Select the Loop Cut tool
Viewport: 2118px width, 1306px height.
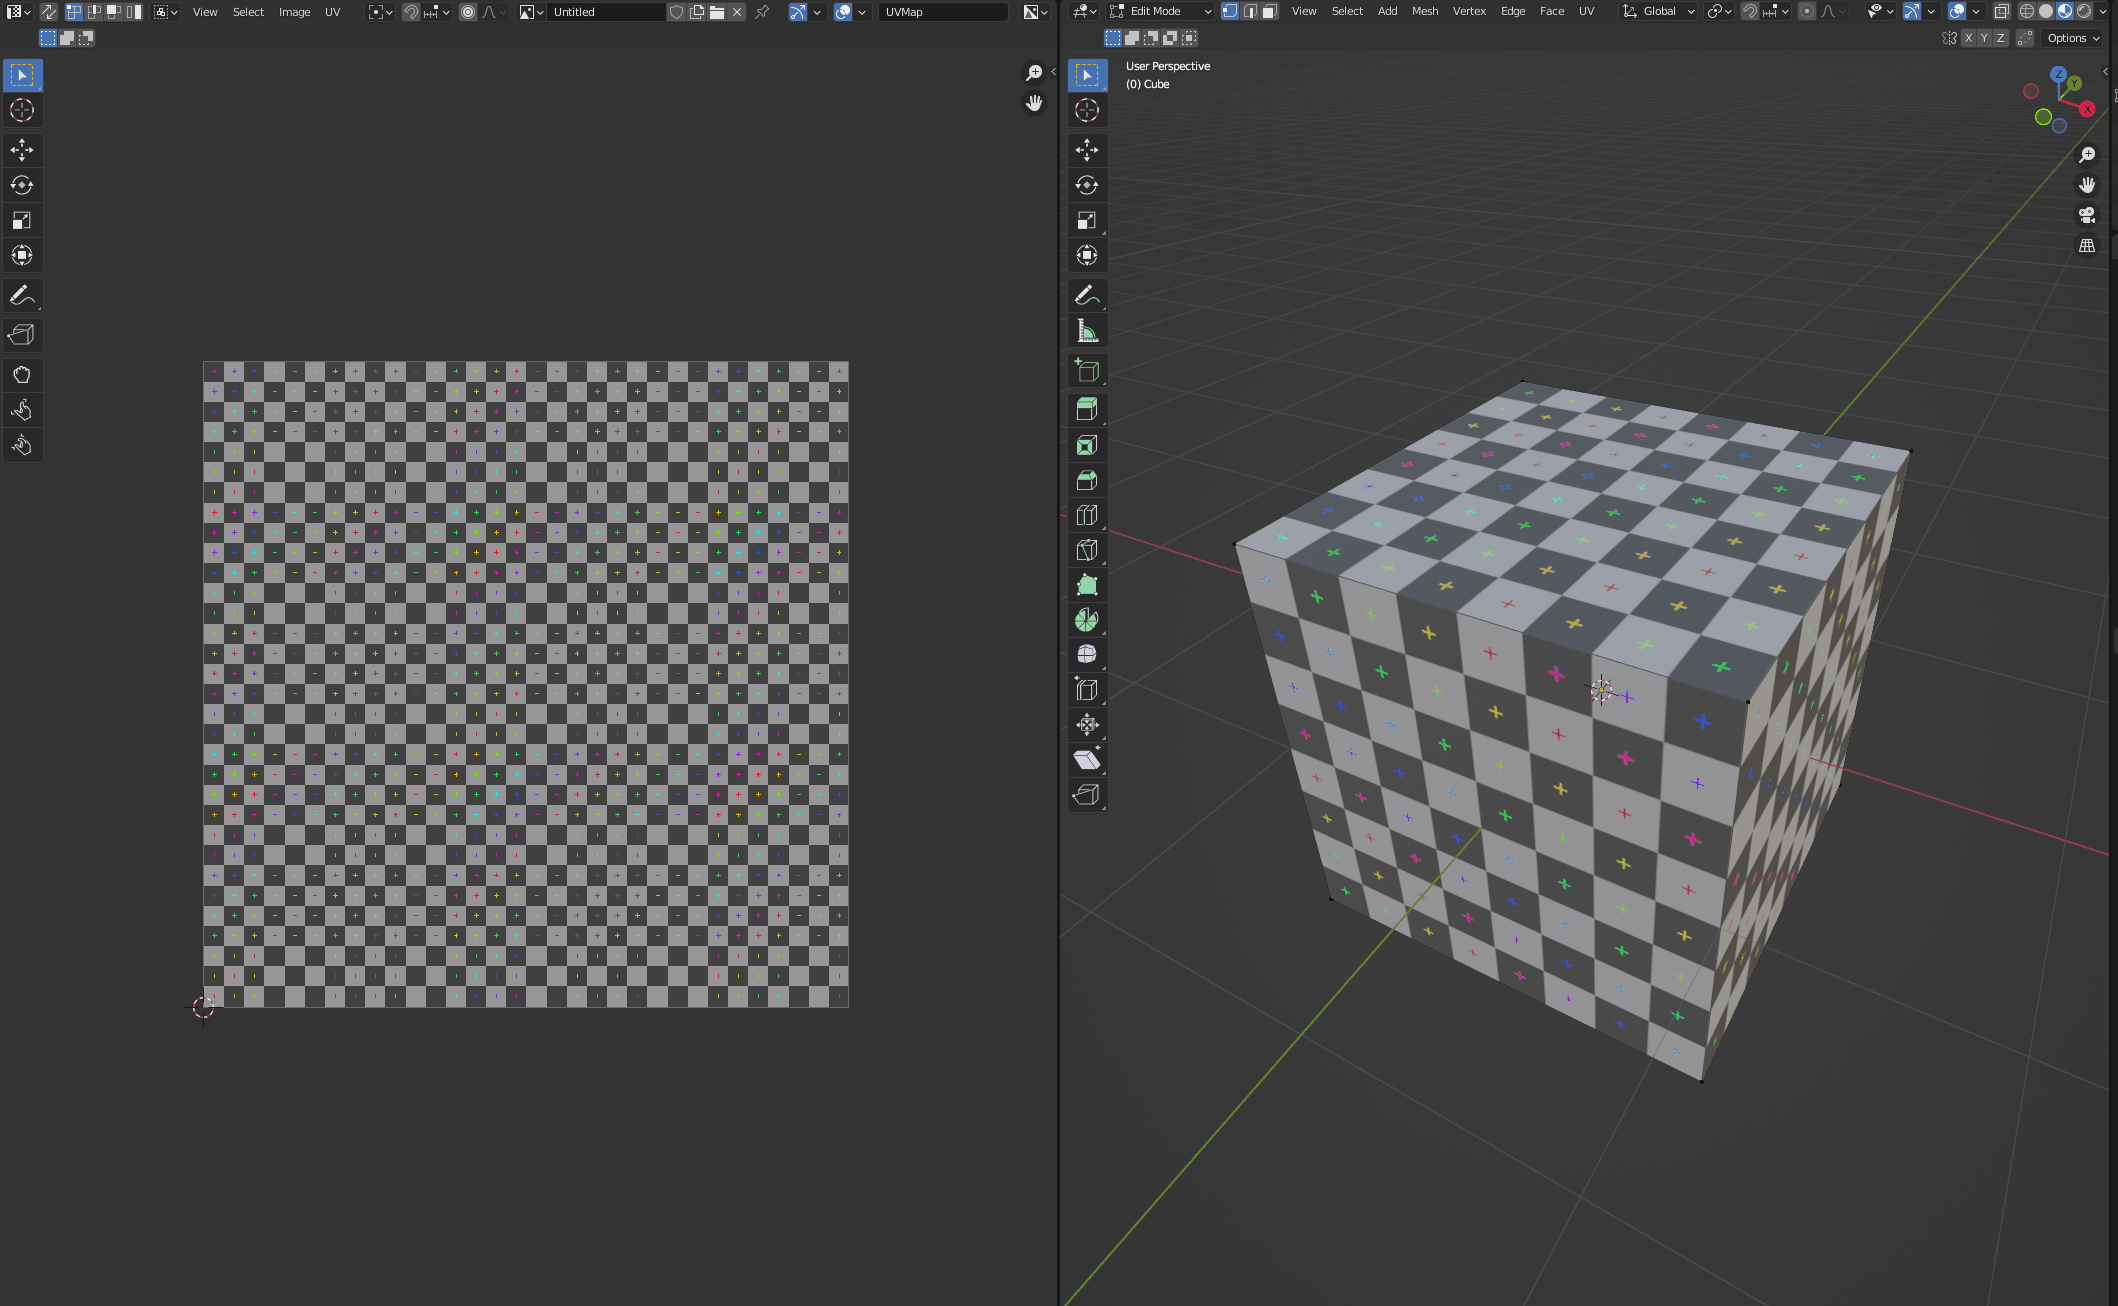[1087, 515]
